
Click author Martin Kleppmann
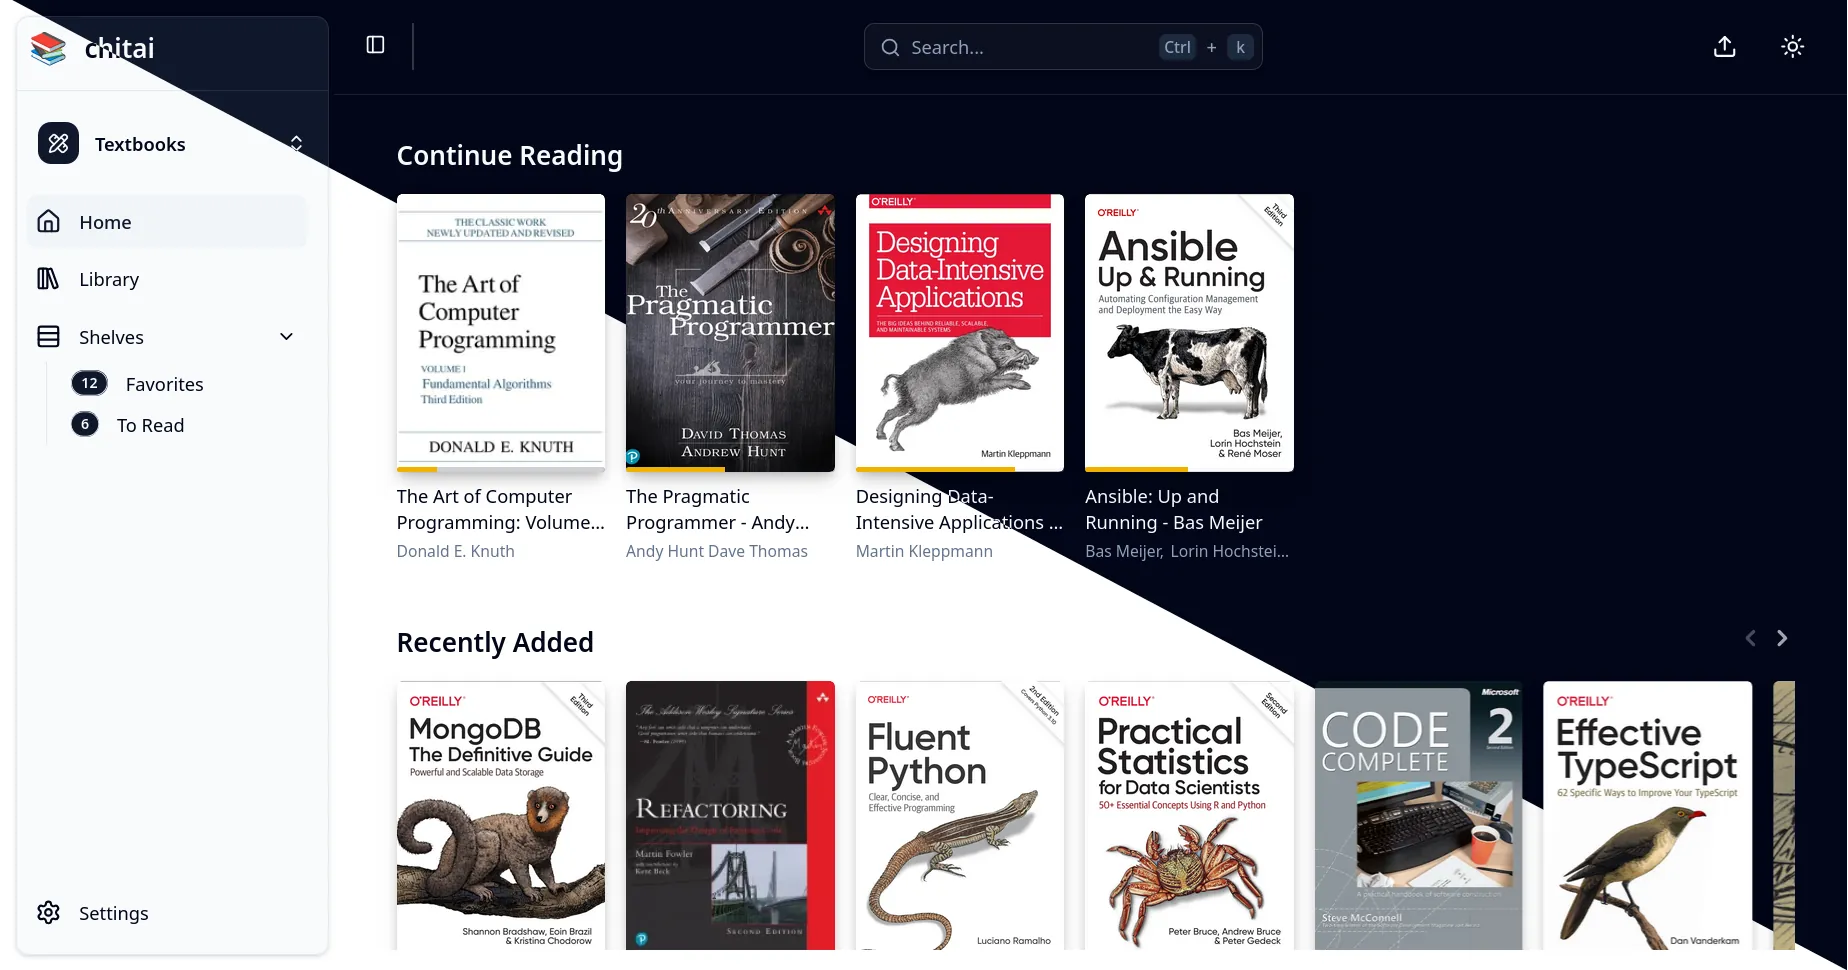924,551
